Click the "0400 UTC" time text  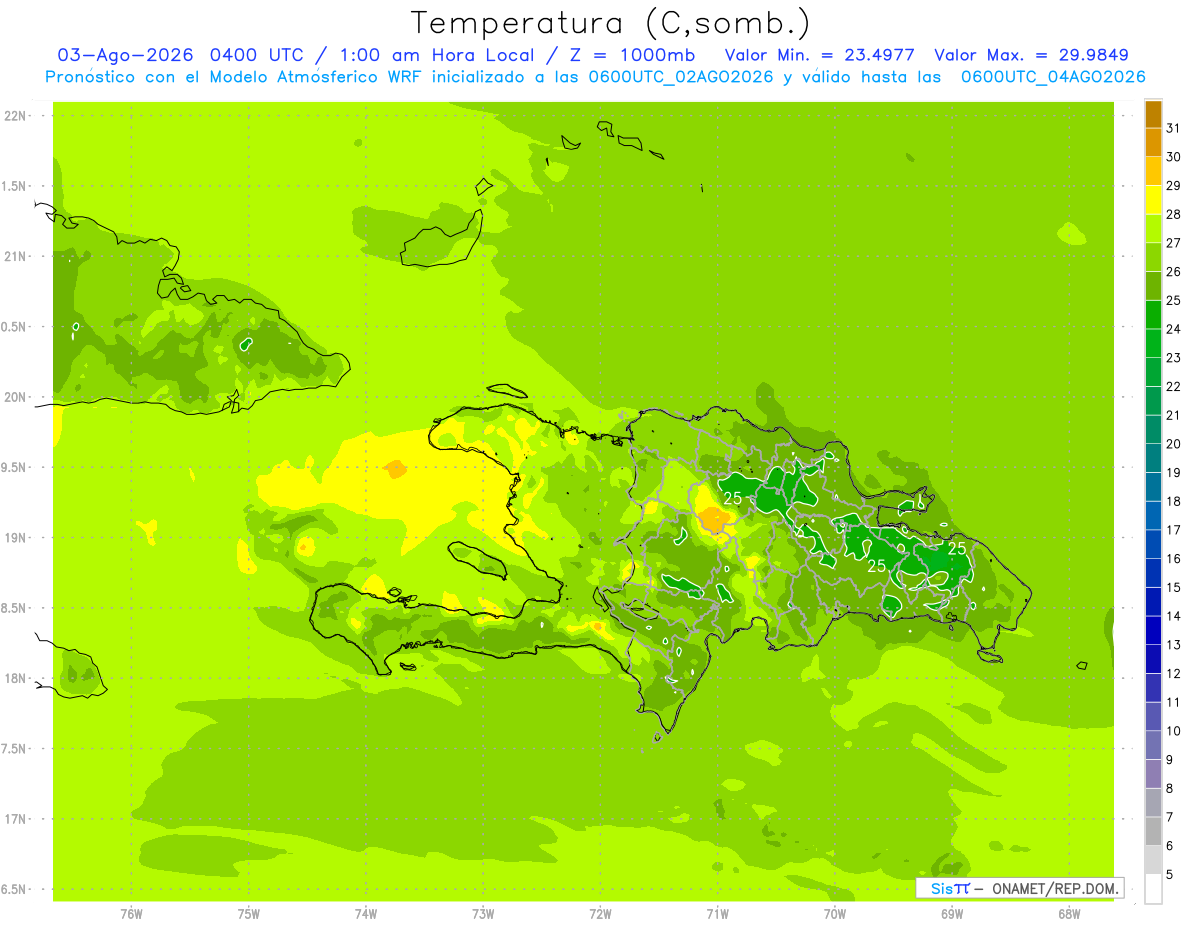click(x=257, y=55)
